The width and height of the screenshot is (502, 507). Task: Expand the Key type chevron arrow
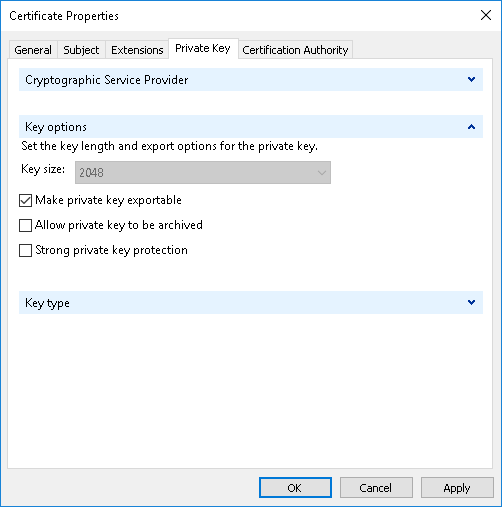471,303
